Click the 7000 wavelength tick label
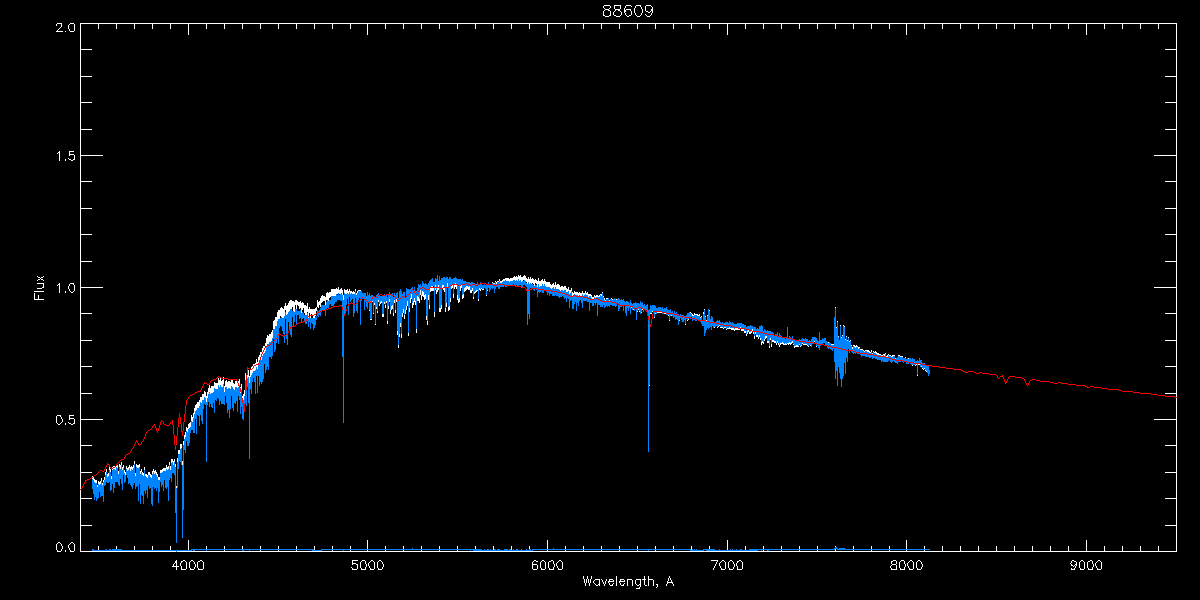 coord(727,564)
